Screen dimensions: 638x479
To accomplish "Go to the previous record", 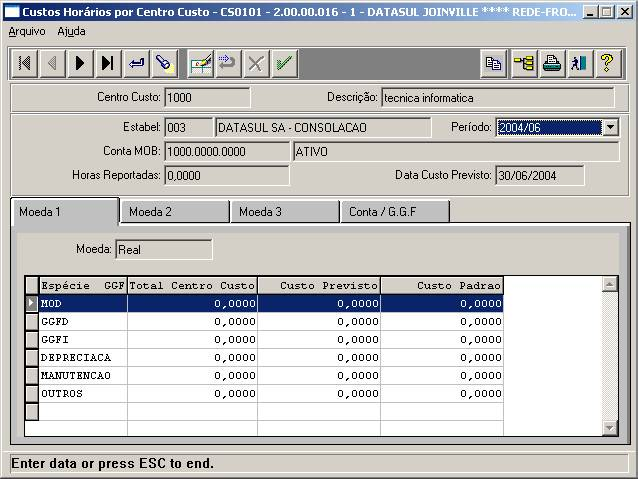I will [x=52, y=63].
